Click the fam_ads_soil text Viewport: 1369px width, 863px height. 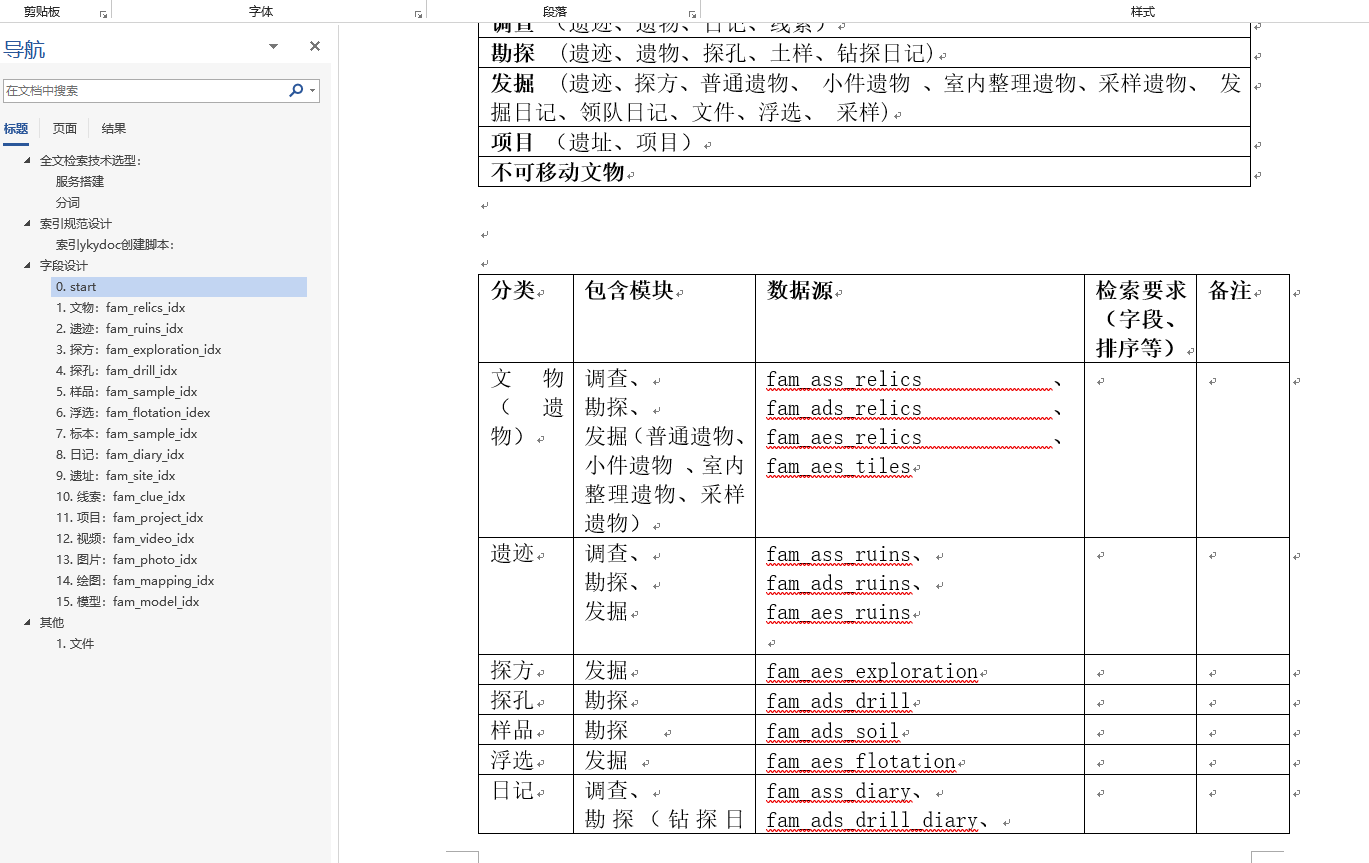pos(833,732)
